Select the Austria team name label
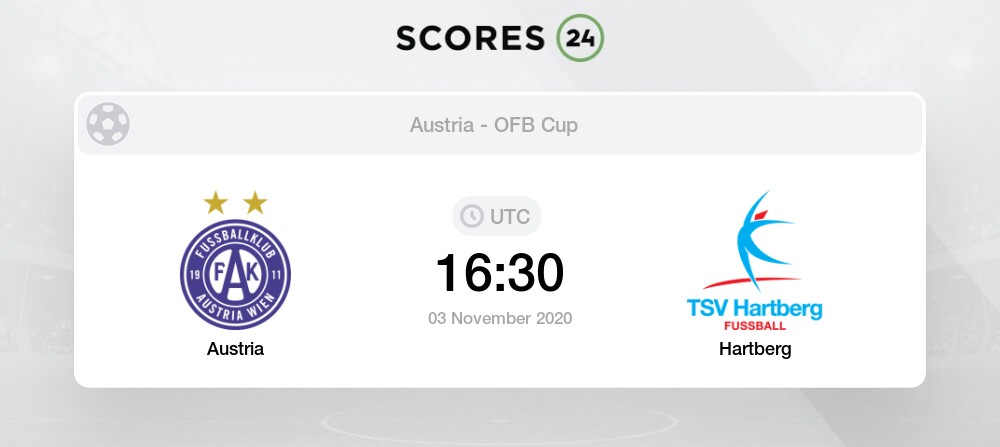1000x447 pixels. point(235,350)
